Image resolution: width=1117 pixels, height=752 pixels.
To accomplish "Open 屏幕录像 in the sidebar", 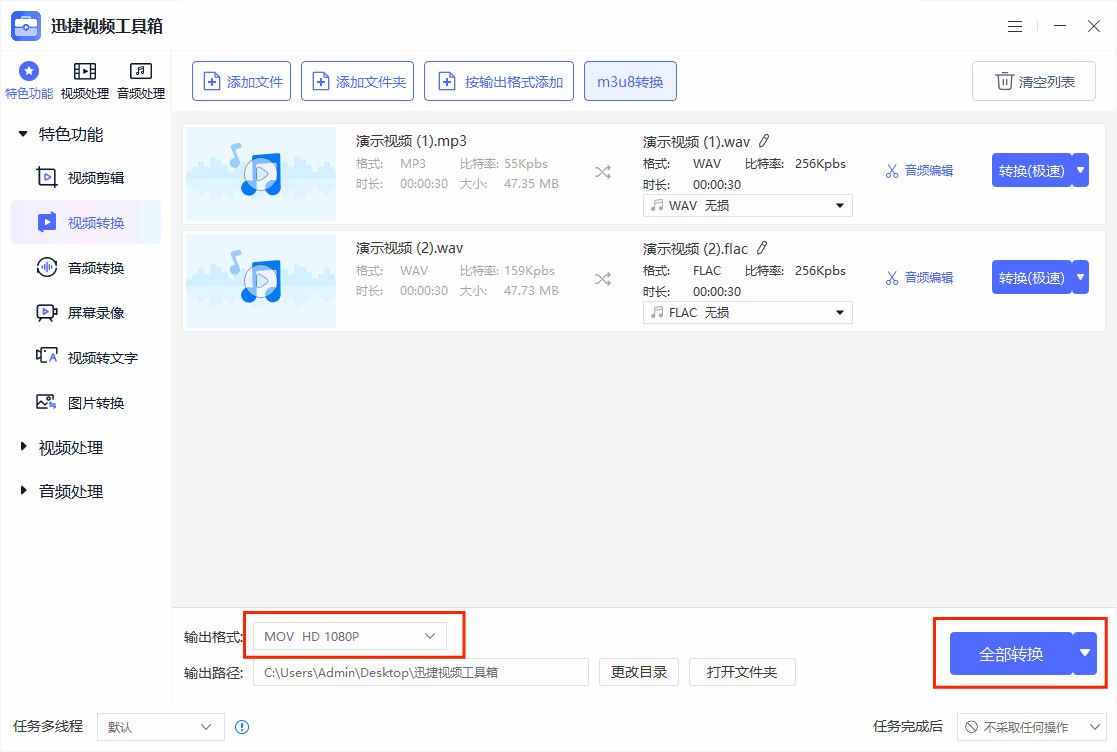I will click(85, 313).
